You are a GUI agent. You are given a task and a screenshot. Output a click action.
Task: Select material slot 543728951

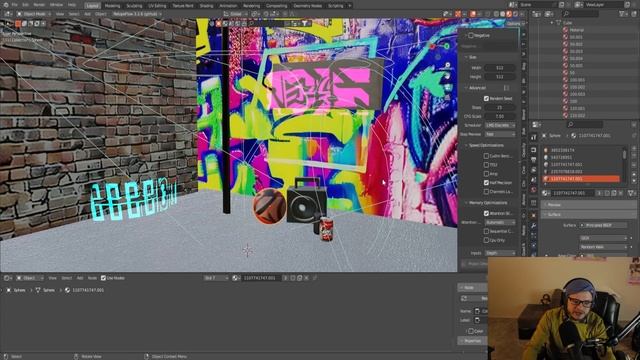(581, 157)
